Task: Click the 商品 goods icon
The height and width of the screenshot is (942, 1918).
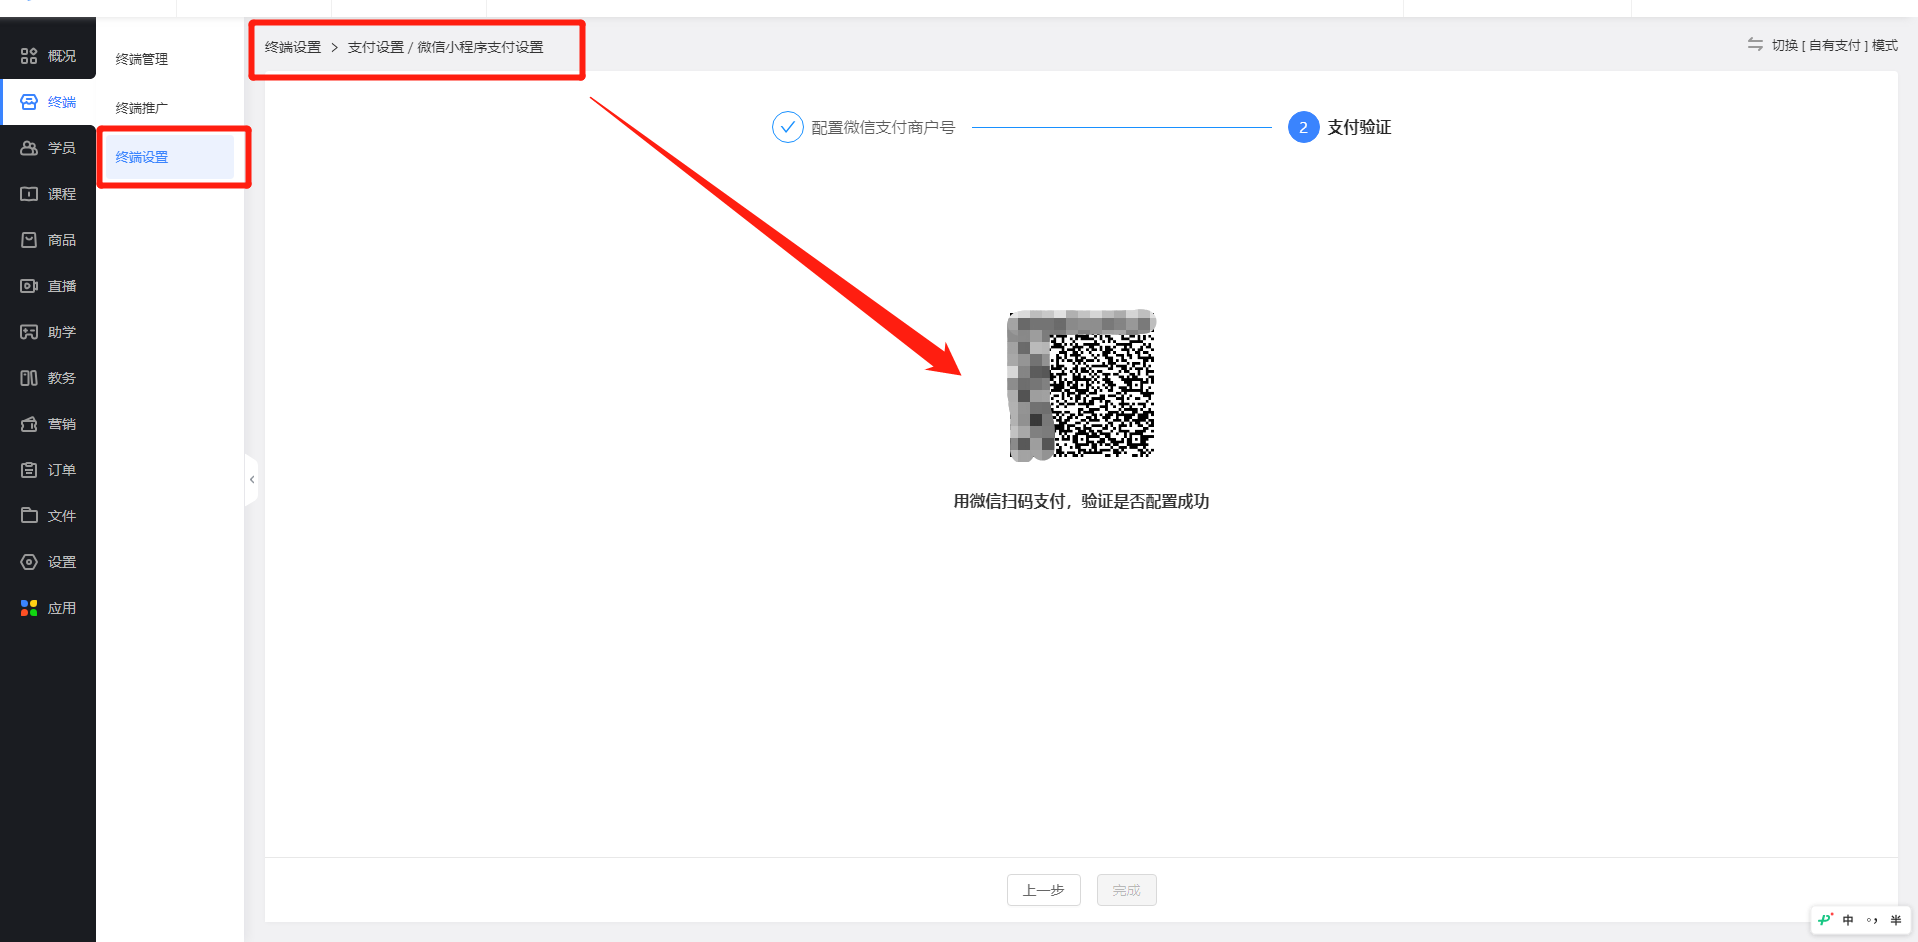Action: click(29, 240)
